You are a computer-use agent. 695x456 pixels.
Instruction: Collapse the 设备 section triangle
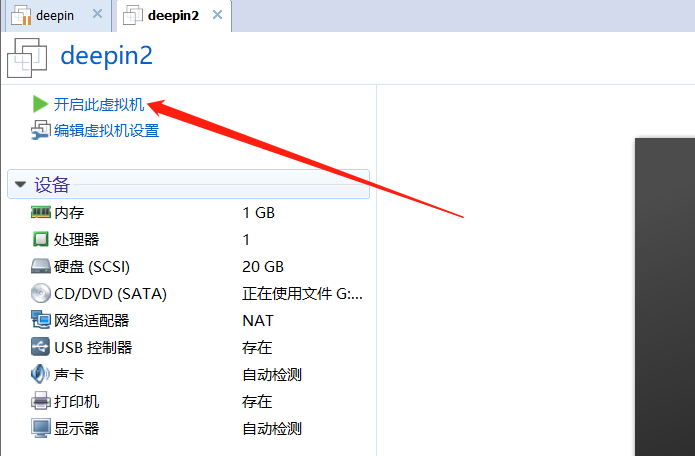(x=20, y=184)
